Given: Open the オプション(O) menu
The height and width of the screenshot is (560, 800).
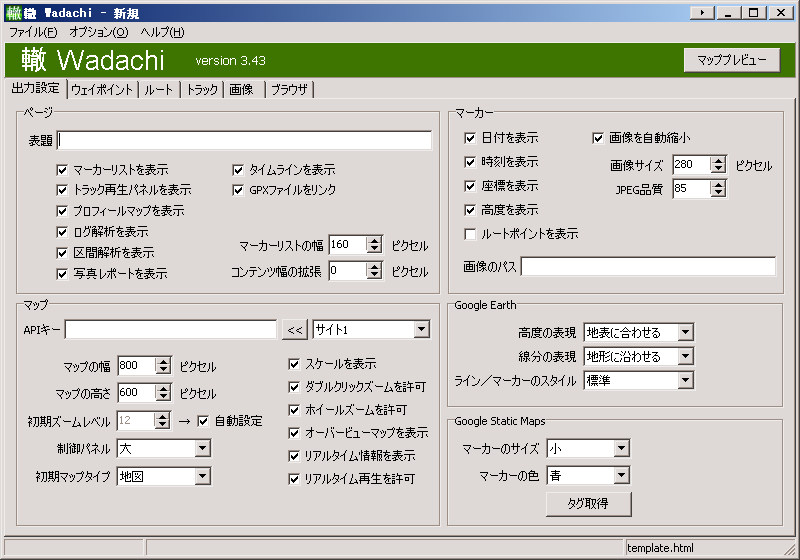Looking at the screenshot, I should click(x=99, y=32).
